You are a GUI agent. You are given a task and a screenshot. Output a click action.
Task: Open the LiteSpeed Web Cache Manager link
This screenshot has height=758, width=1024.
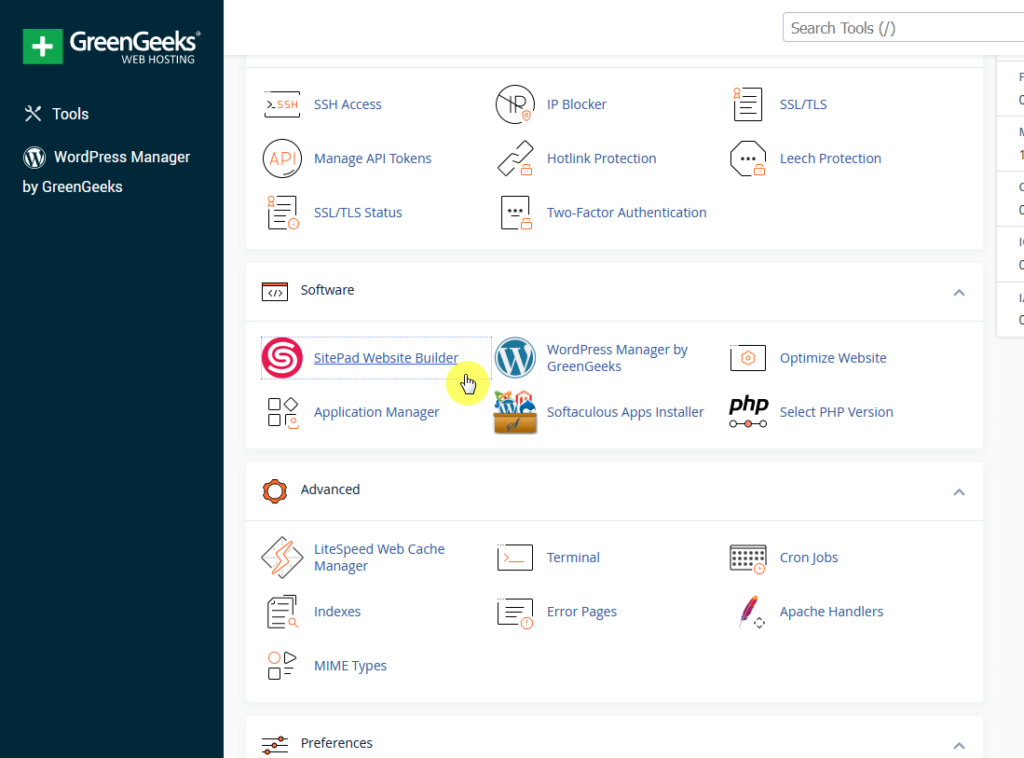379,558
